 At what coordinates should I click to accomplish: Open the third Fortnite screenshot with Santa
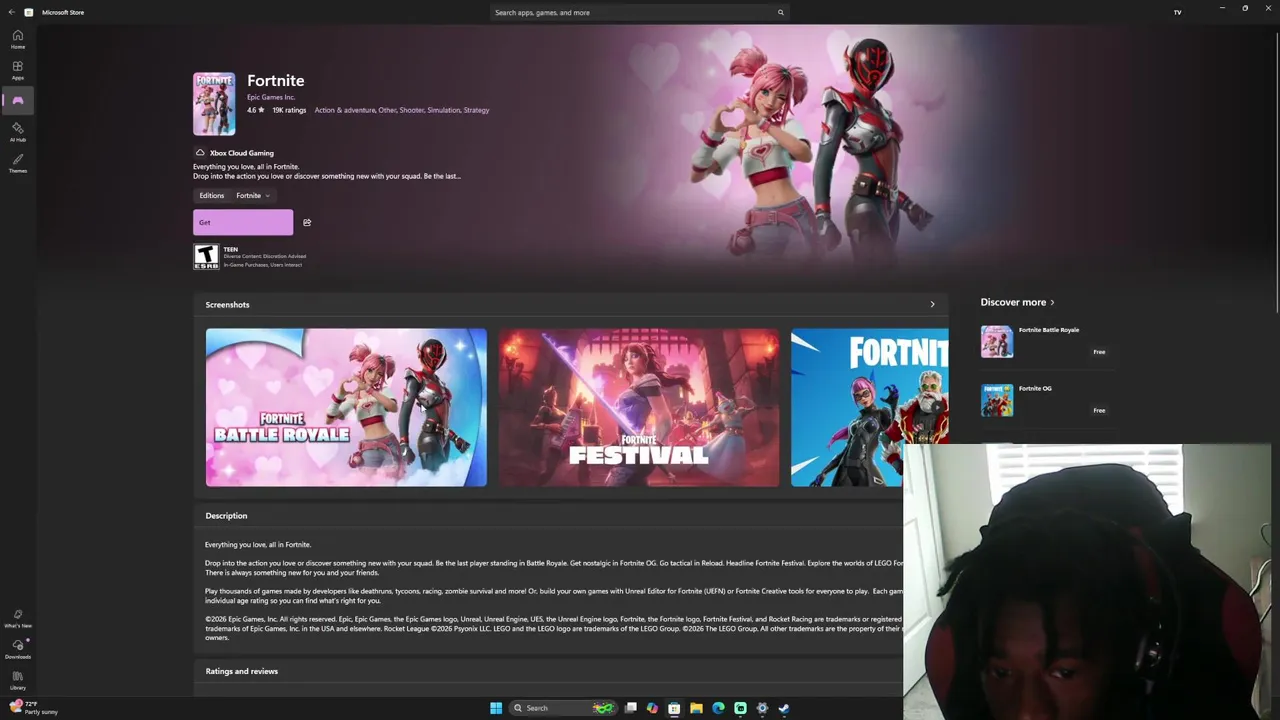click(x=869, y=407)
